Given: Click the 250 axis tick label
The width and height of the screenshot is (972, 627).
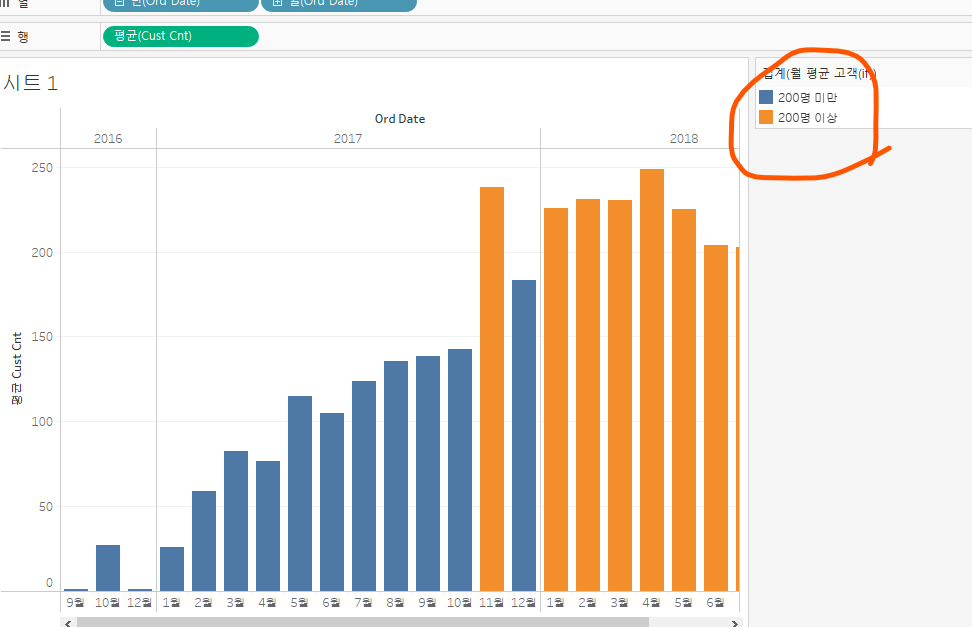Looking at the screenshot, I should click(x=42, y=167).
